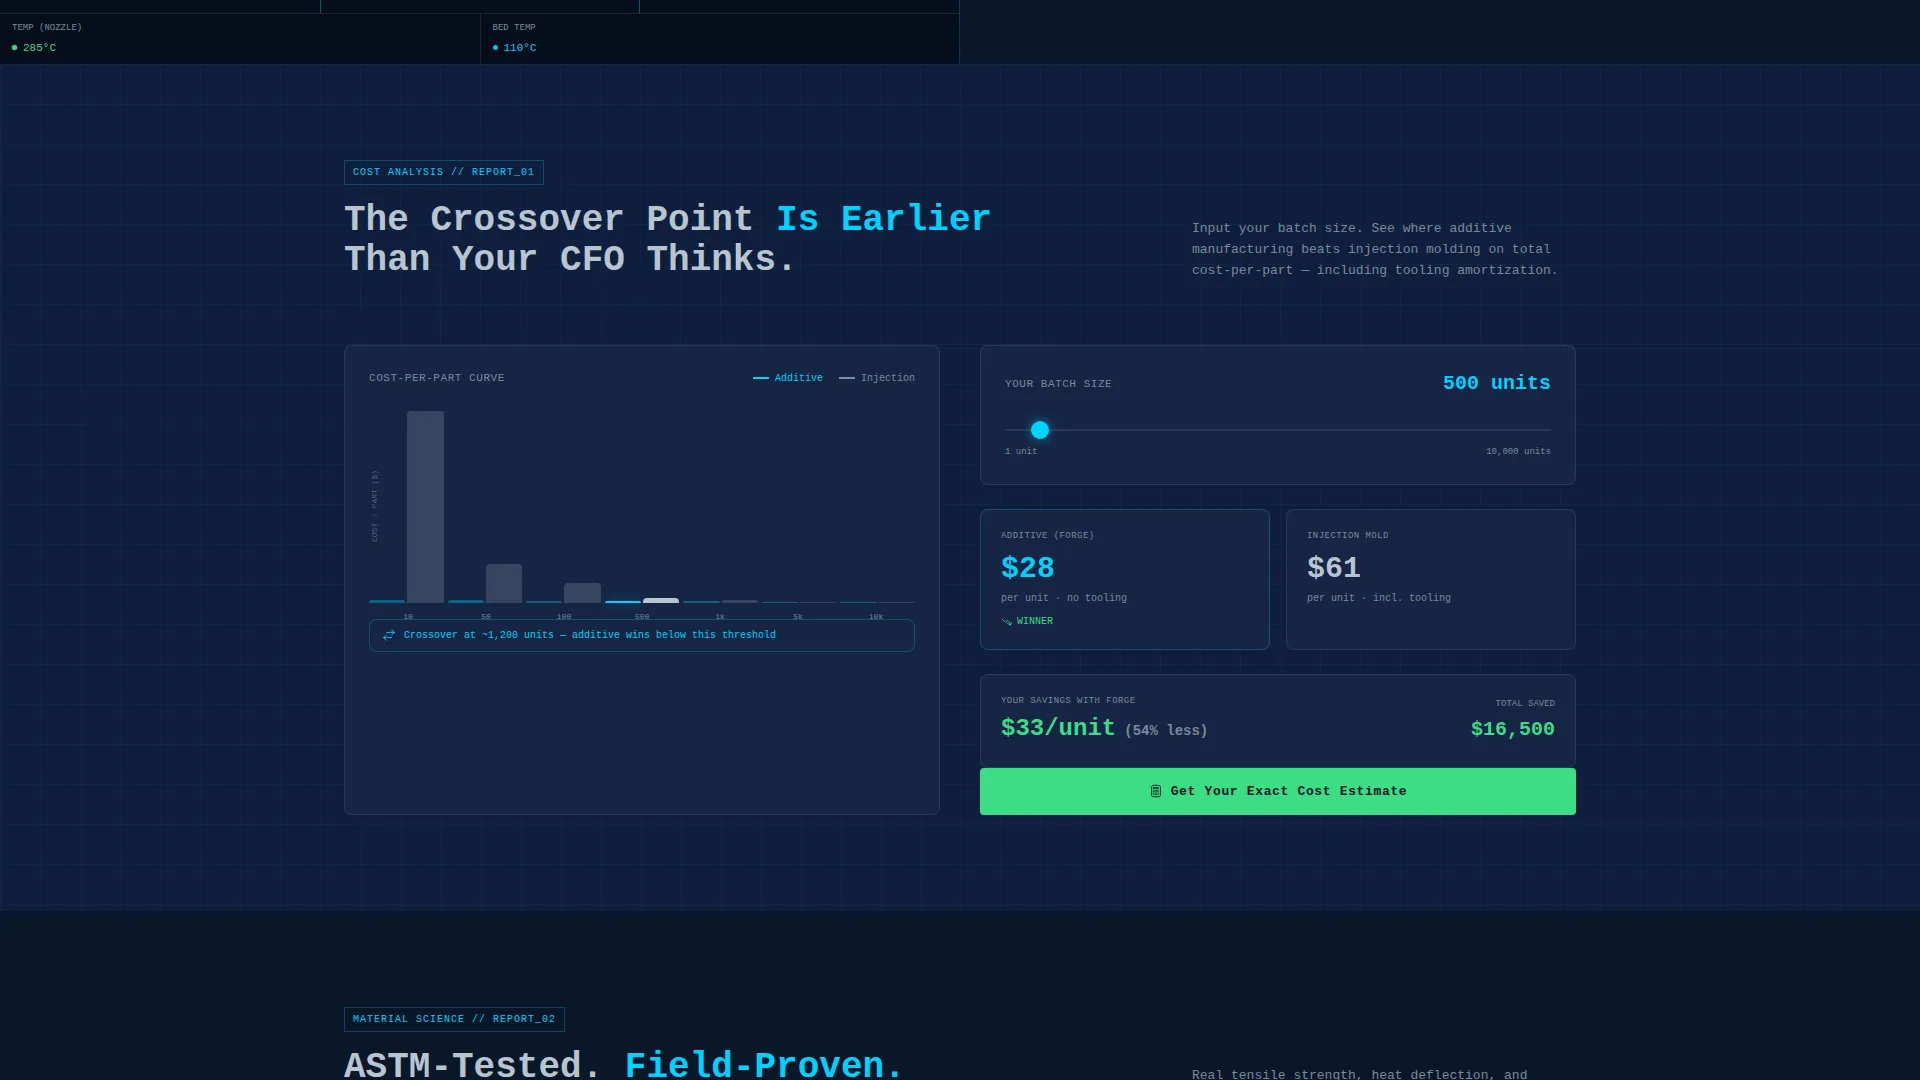Click the highlighted white bar at 500 units
This screenshot has width=1920, height=1080.
[661, 600]
